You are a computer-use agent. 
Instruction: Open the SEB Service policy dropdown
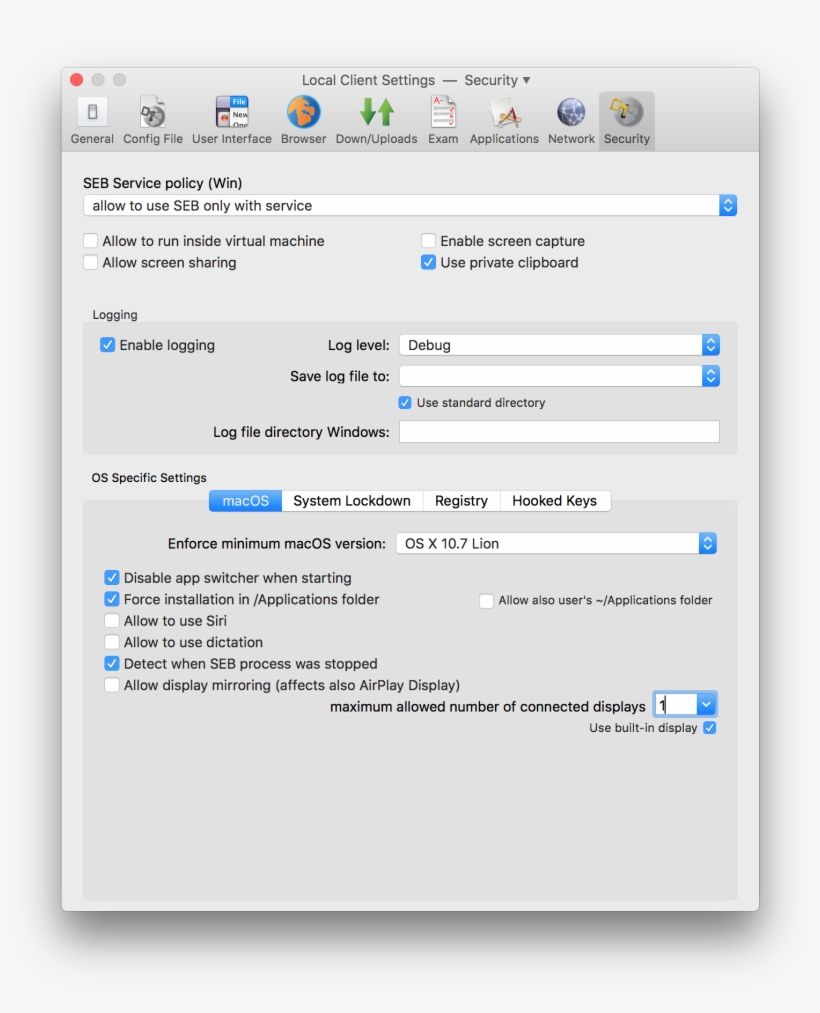[729, 205]
